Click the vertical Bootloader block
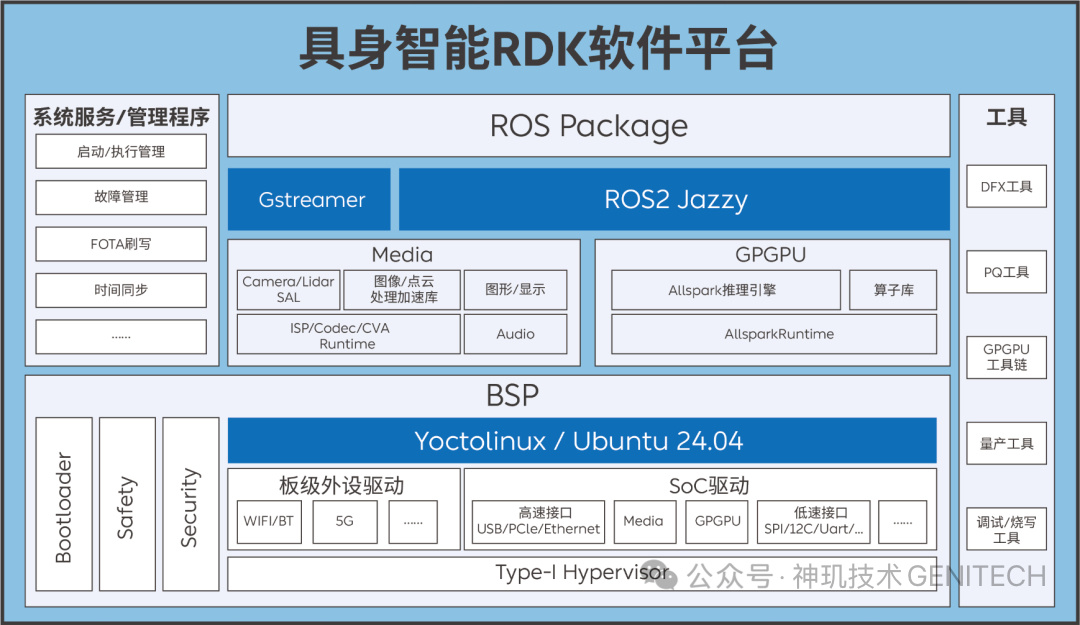The width and height of the screenshot is (1080, 625). coord(64,504)
